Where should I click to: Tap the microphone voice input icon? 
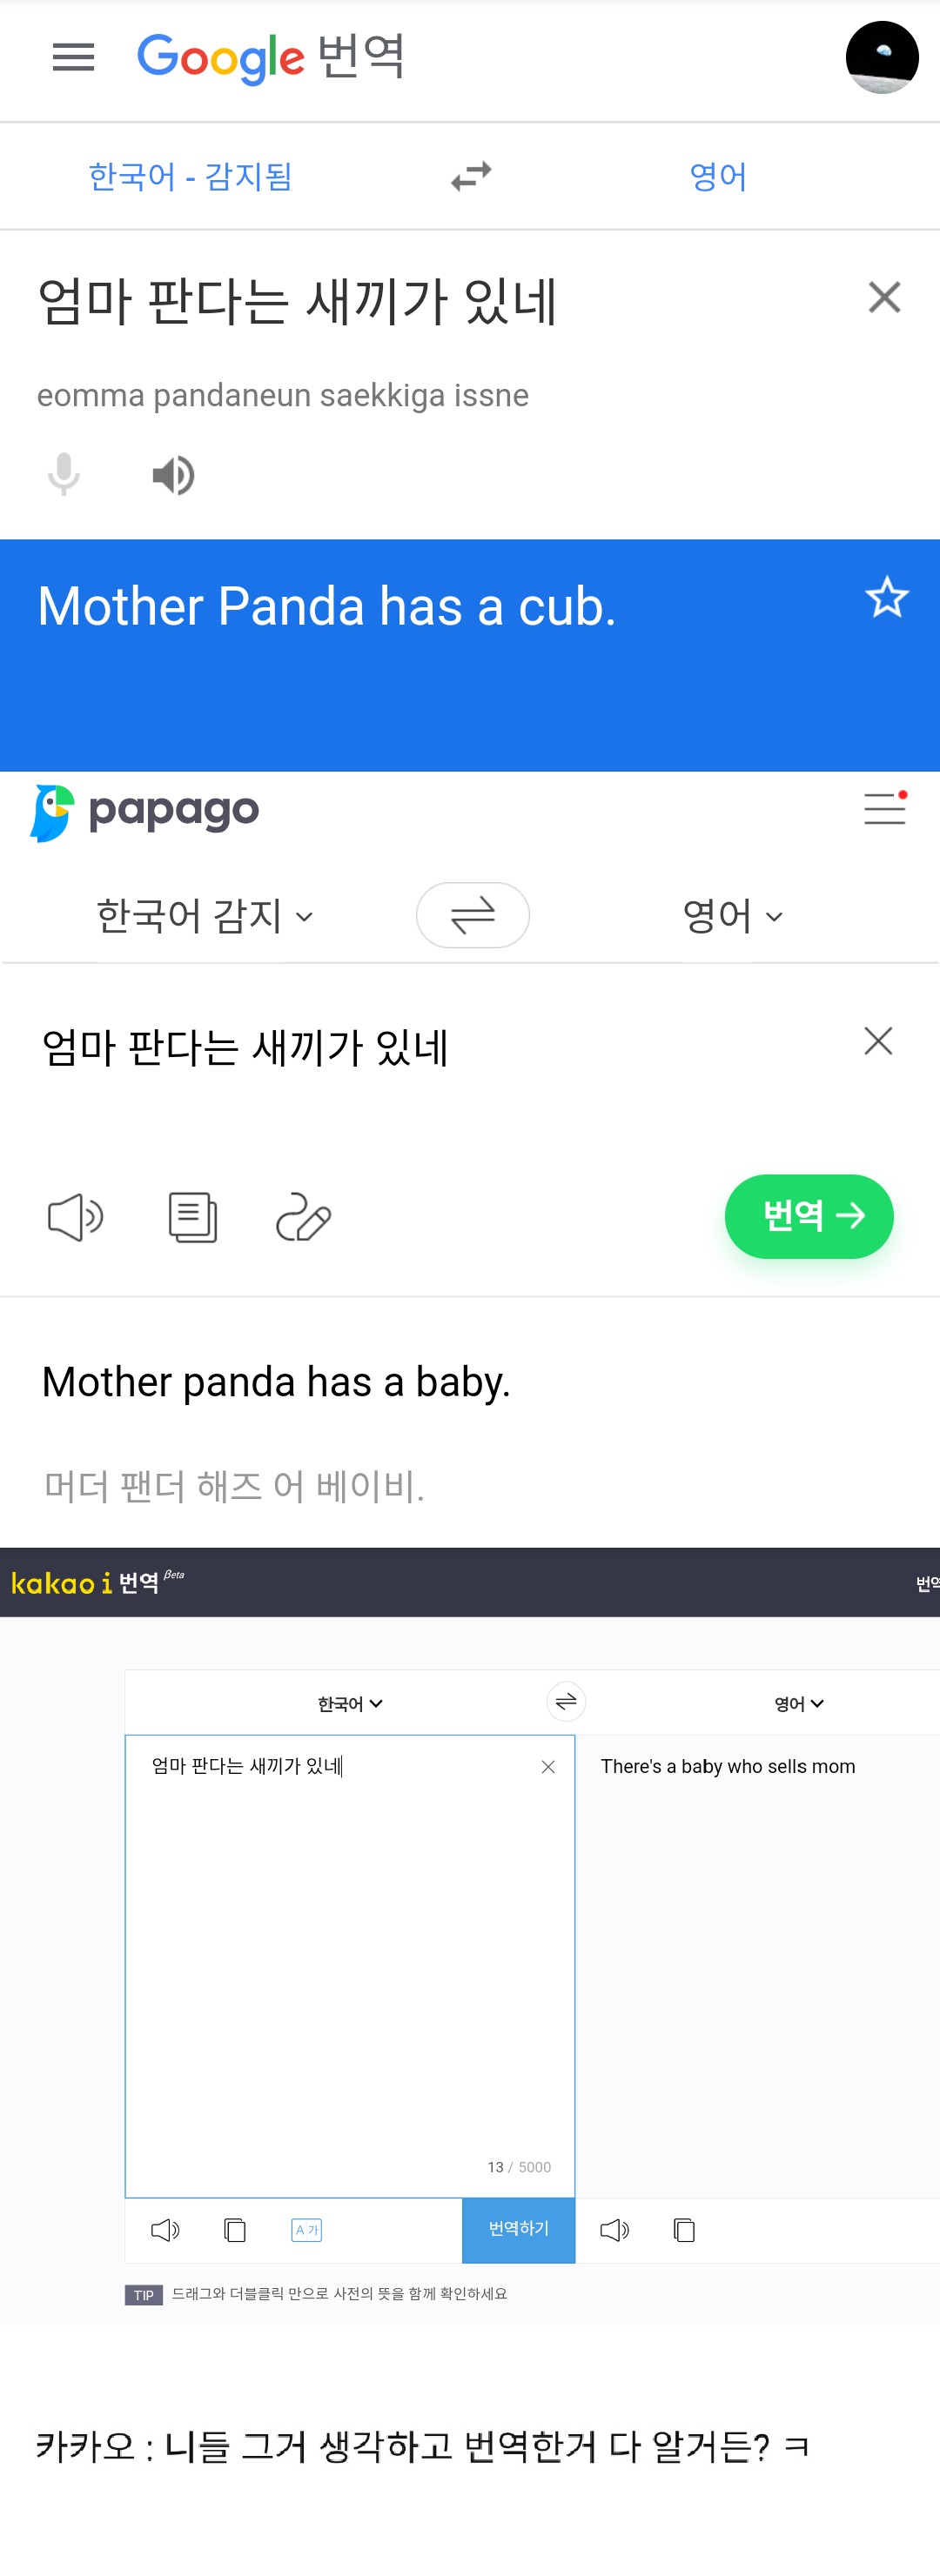point(64,474)
